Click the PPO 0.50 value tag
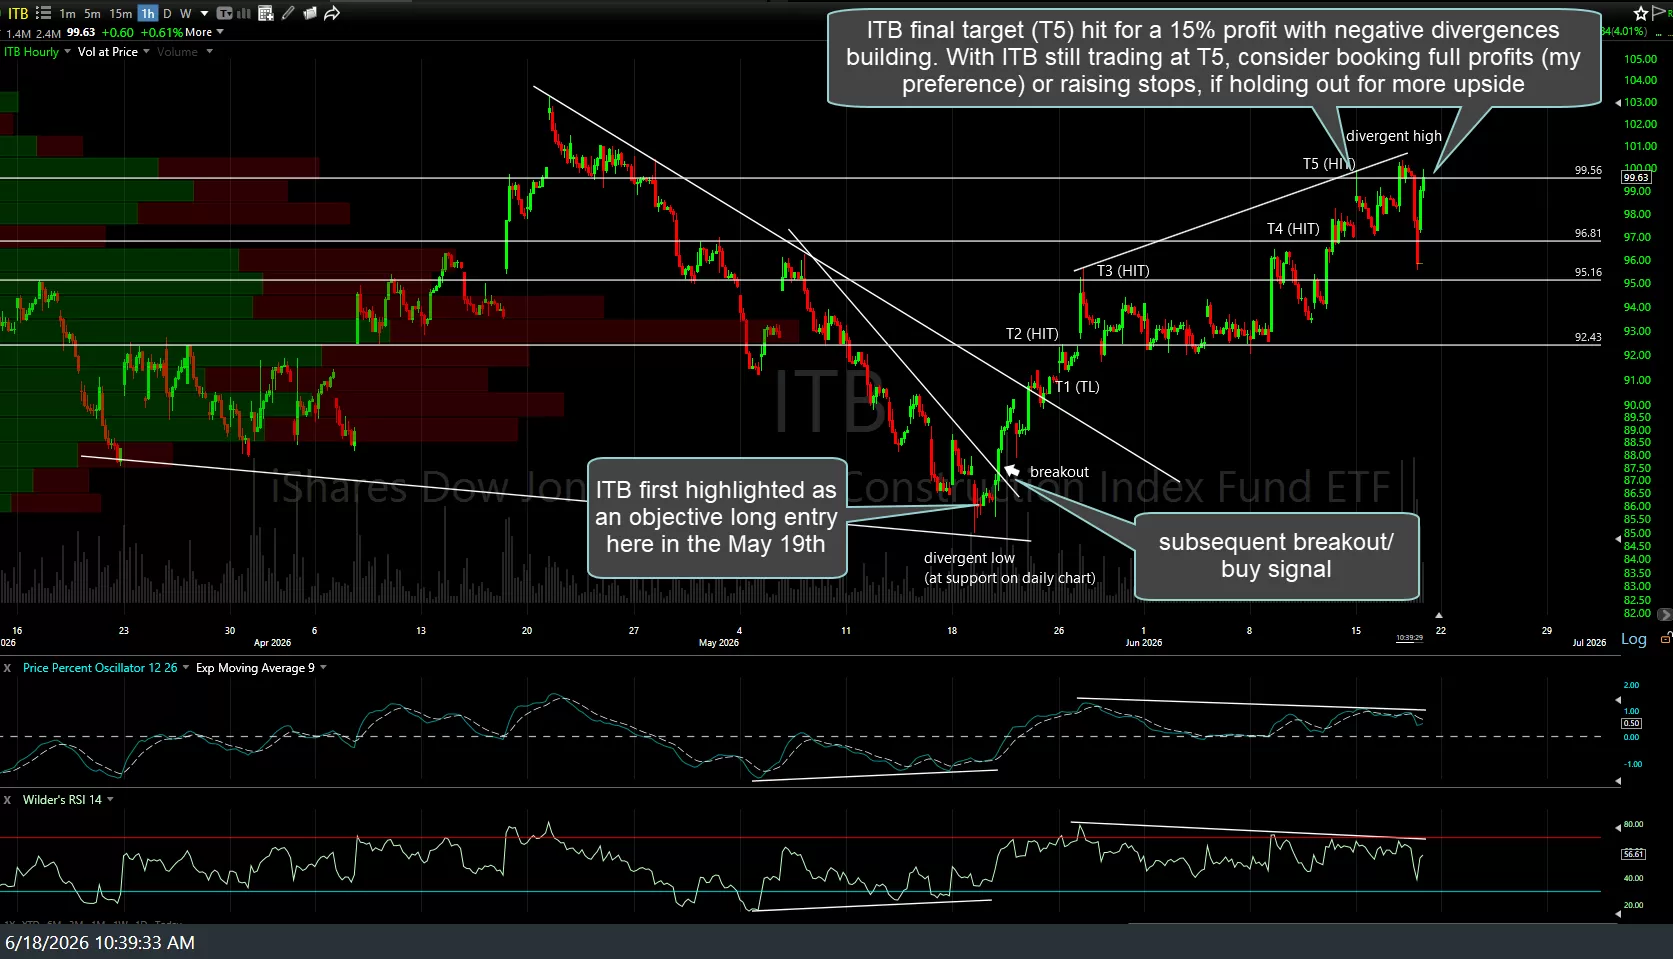Viewport: 1673px width, 959px height. click(x=1631, y=722)
